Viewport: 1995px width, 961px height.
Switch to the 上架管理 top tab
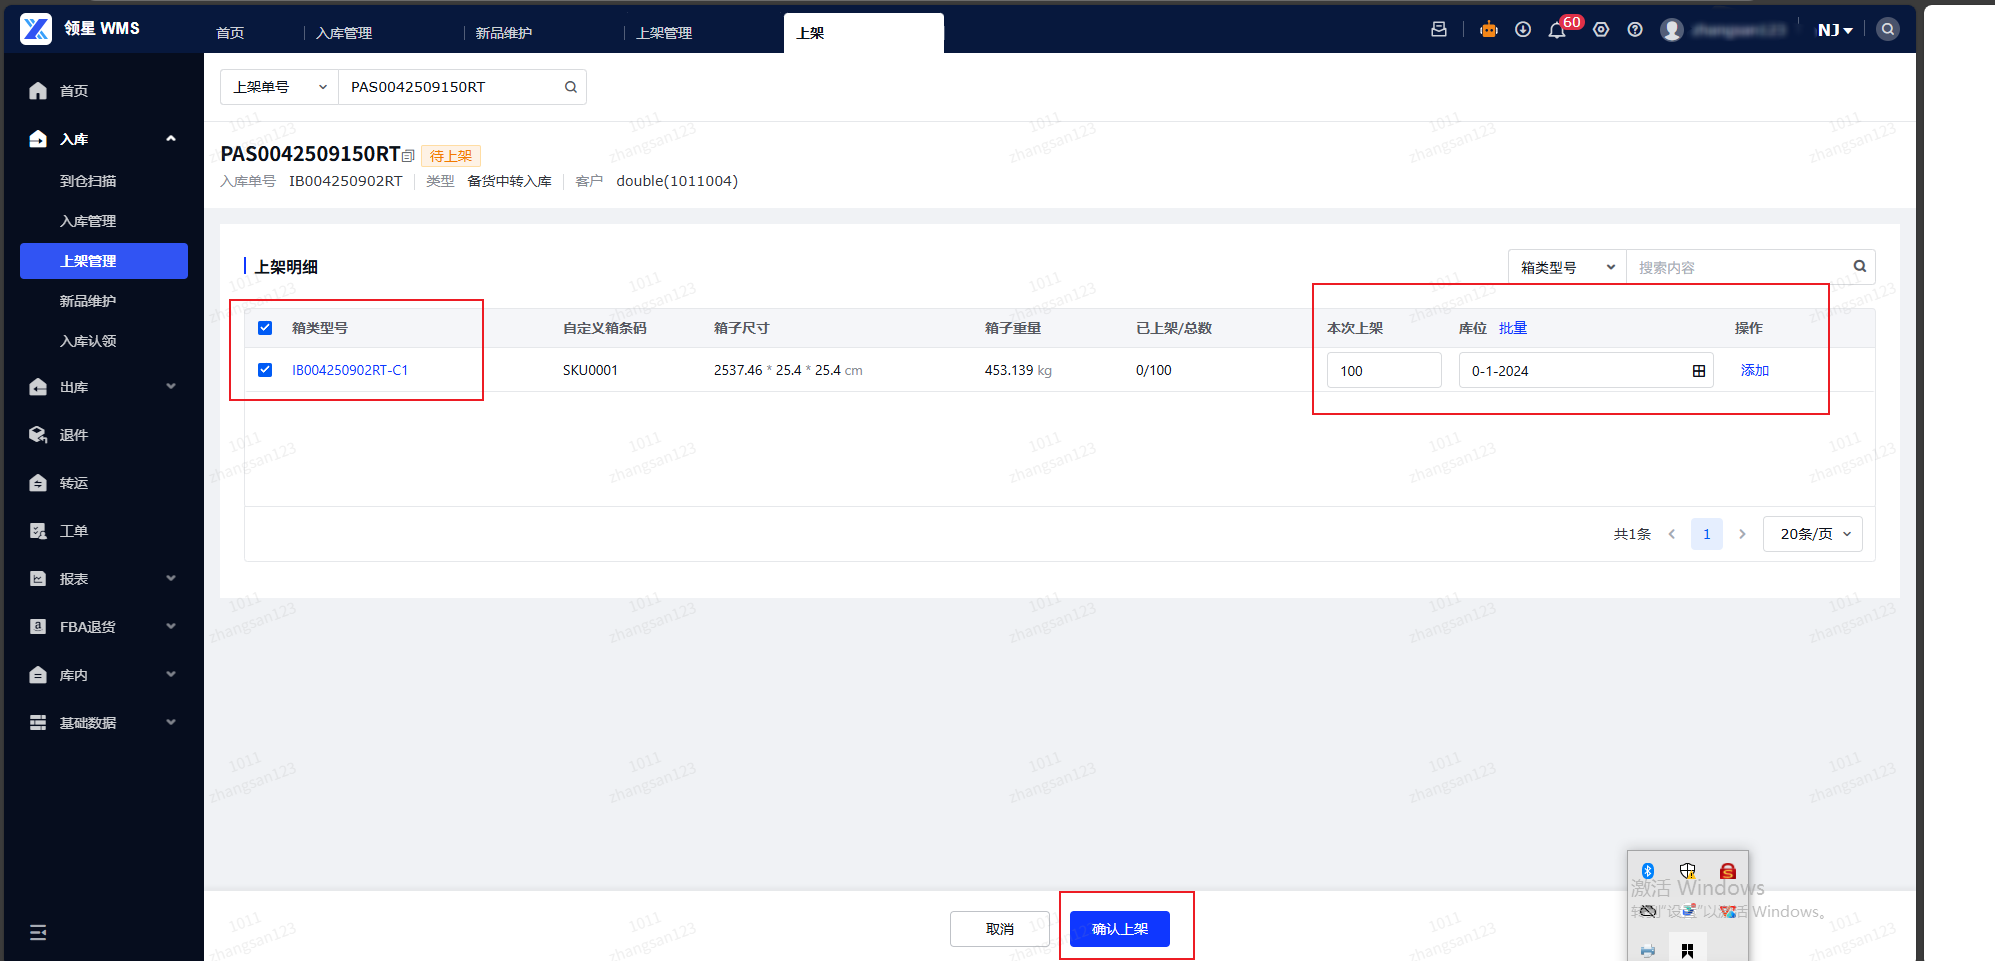tap(664, 33)
